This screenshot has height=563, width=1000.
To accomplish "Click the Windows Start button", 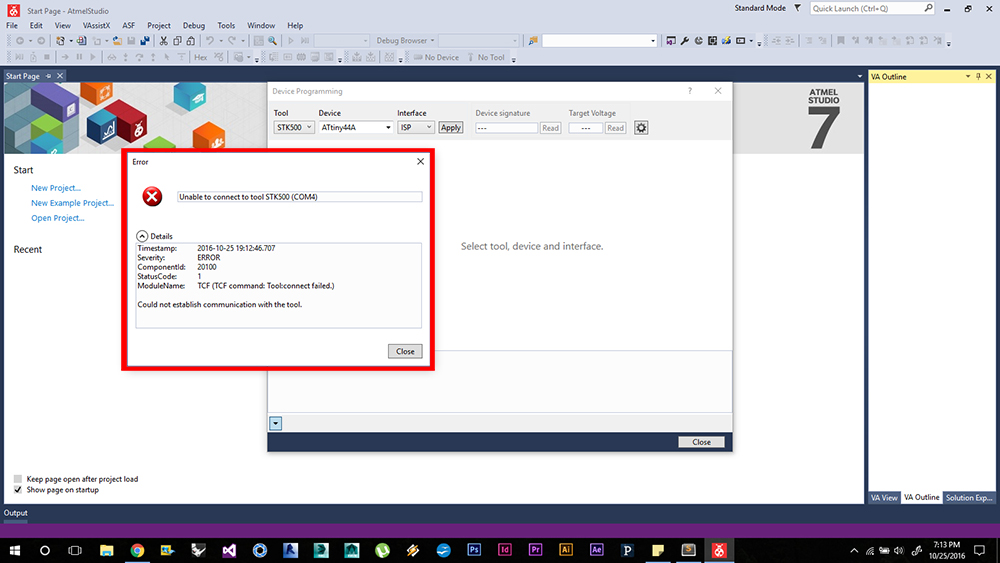I will 15,550.
